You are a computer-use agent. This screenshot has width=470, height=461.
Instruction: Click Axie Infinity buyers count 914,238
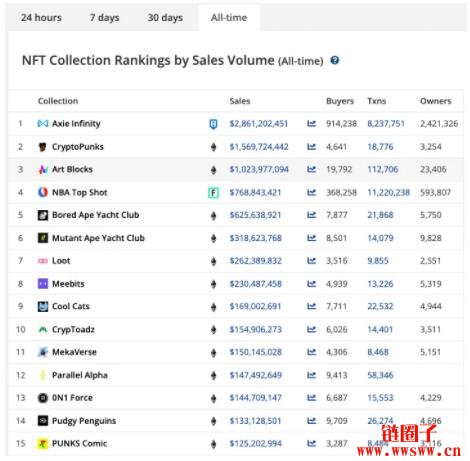(341, 124)
